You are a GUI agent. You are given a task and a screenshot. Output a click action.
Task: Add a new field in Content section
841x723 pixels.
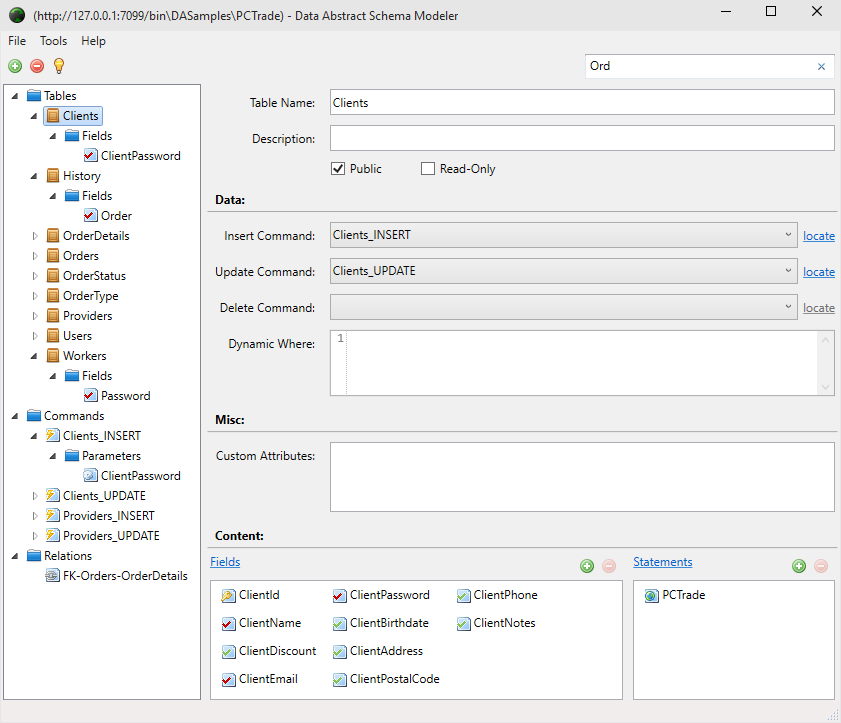587,566
